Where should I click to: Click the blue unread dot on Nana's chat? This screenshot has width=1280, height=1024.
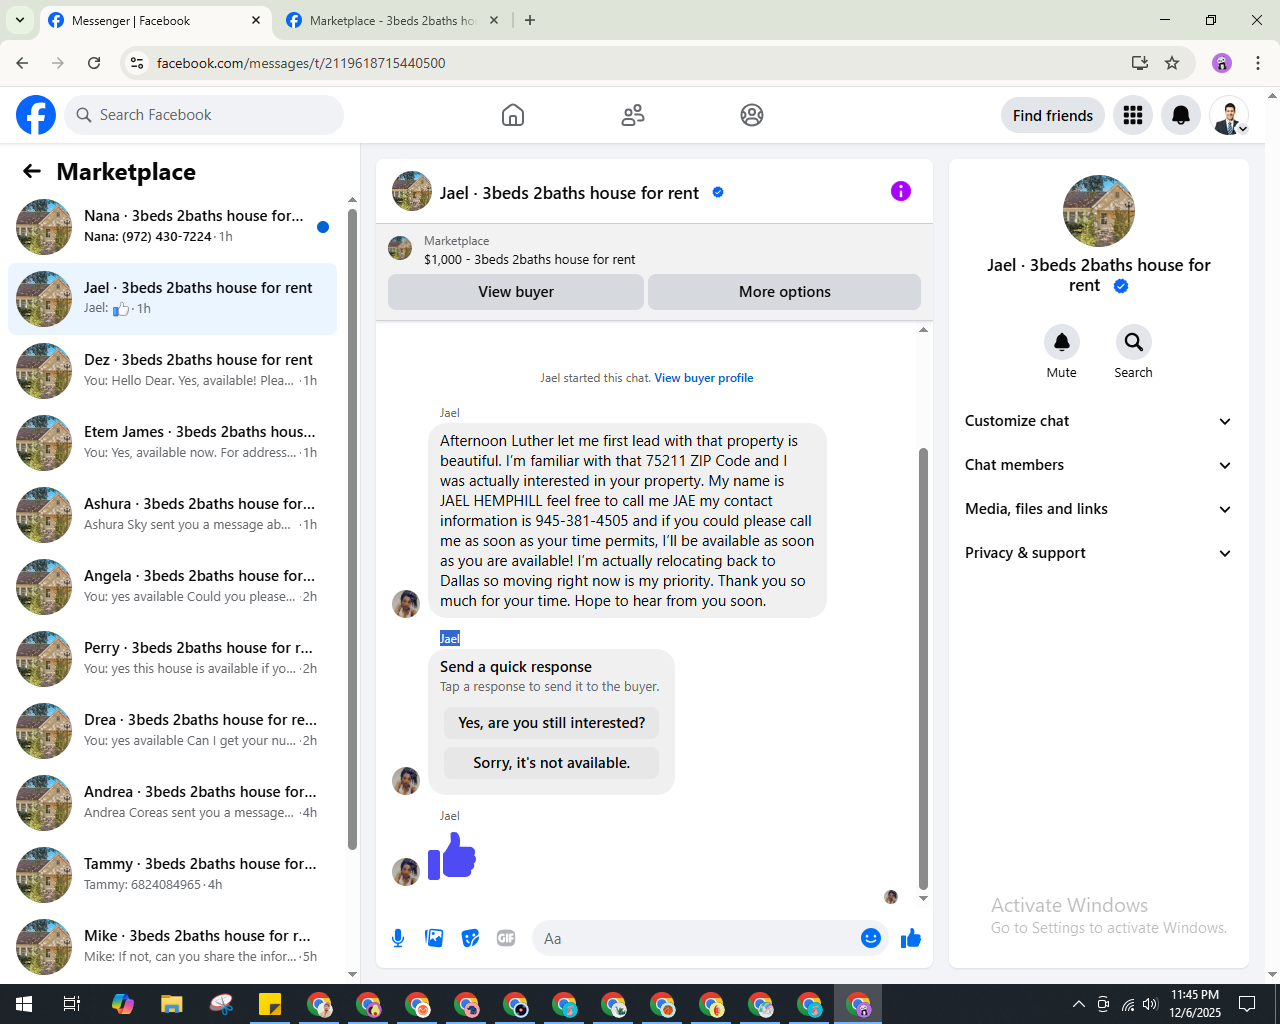pyautogui.click(x=323, y=227)
